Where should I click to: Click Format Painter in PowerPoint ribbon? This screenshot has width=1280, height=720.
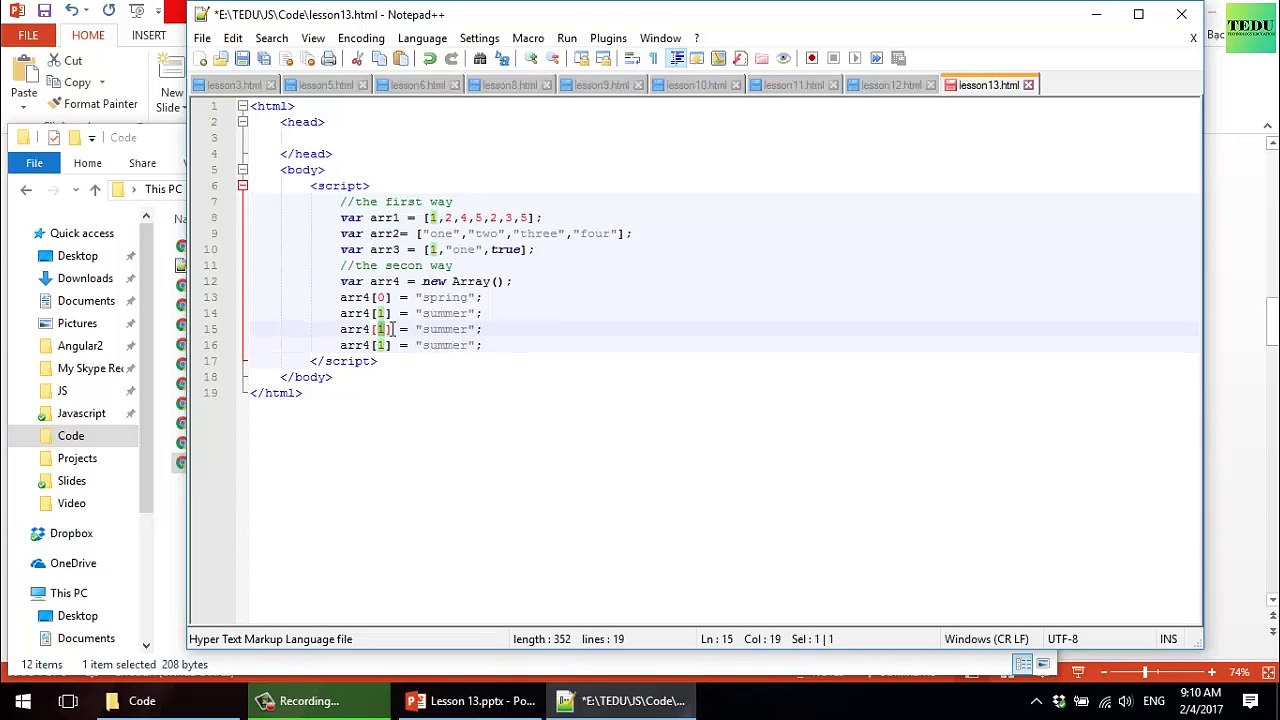[93, 104]
